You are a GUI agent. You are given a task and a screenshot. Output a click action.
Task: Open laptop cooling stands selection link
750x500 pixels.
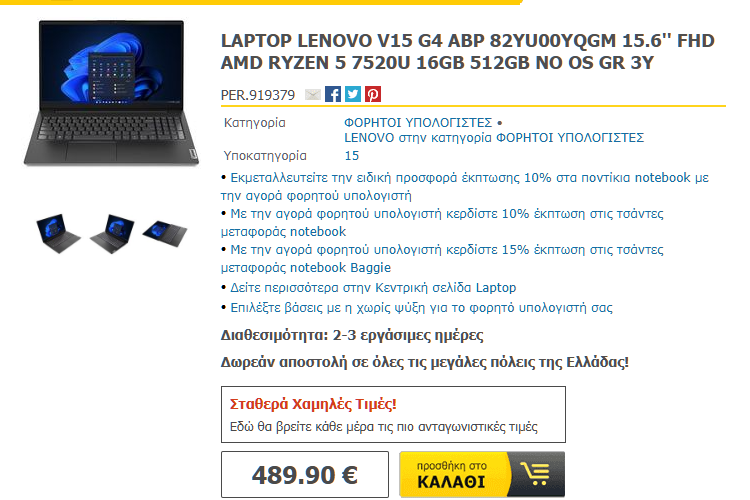pyautogui.click(x=421, y=308)
